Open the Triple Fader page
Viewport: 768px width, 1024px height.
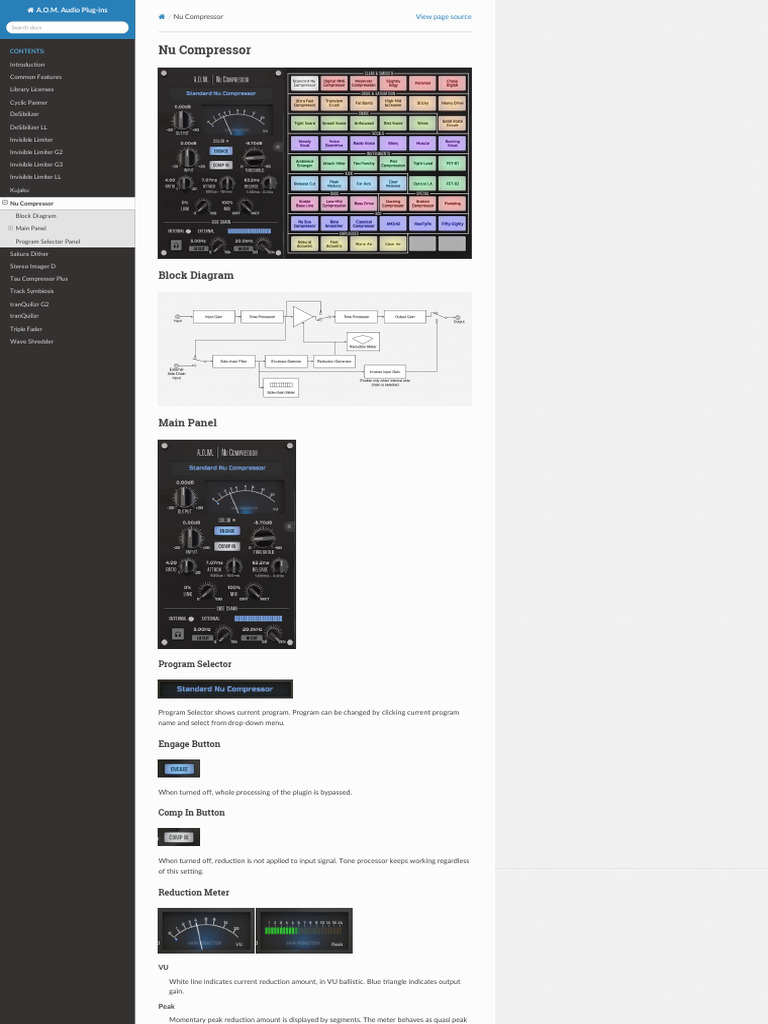[x=26, y=329]
